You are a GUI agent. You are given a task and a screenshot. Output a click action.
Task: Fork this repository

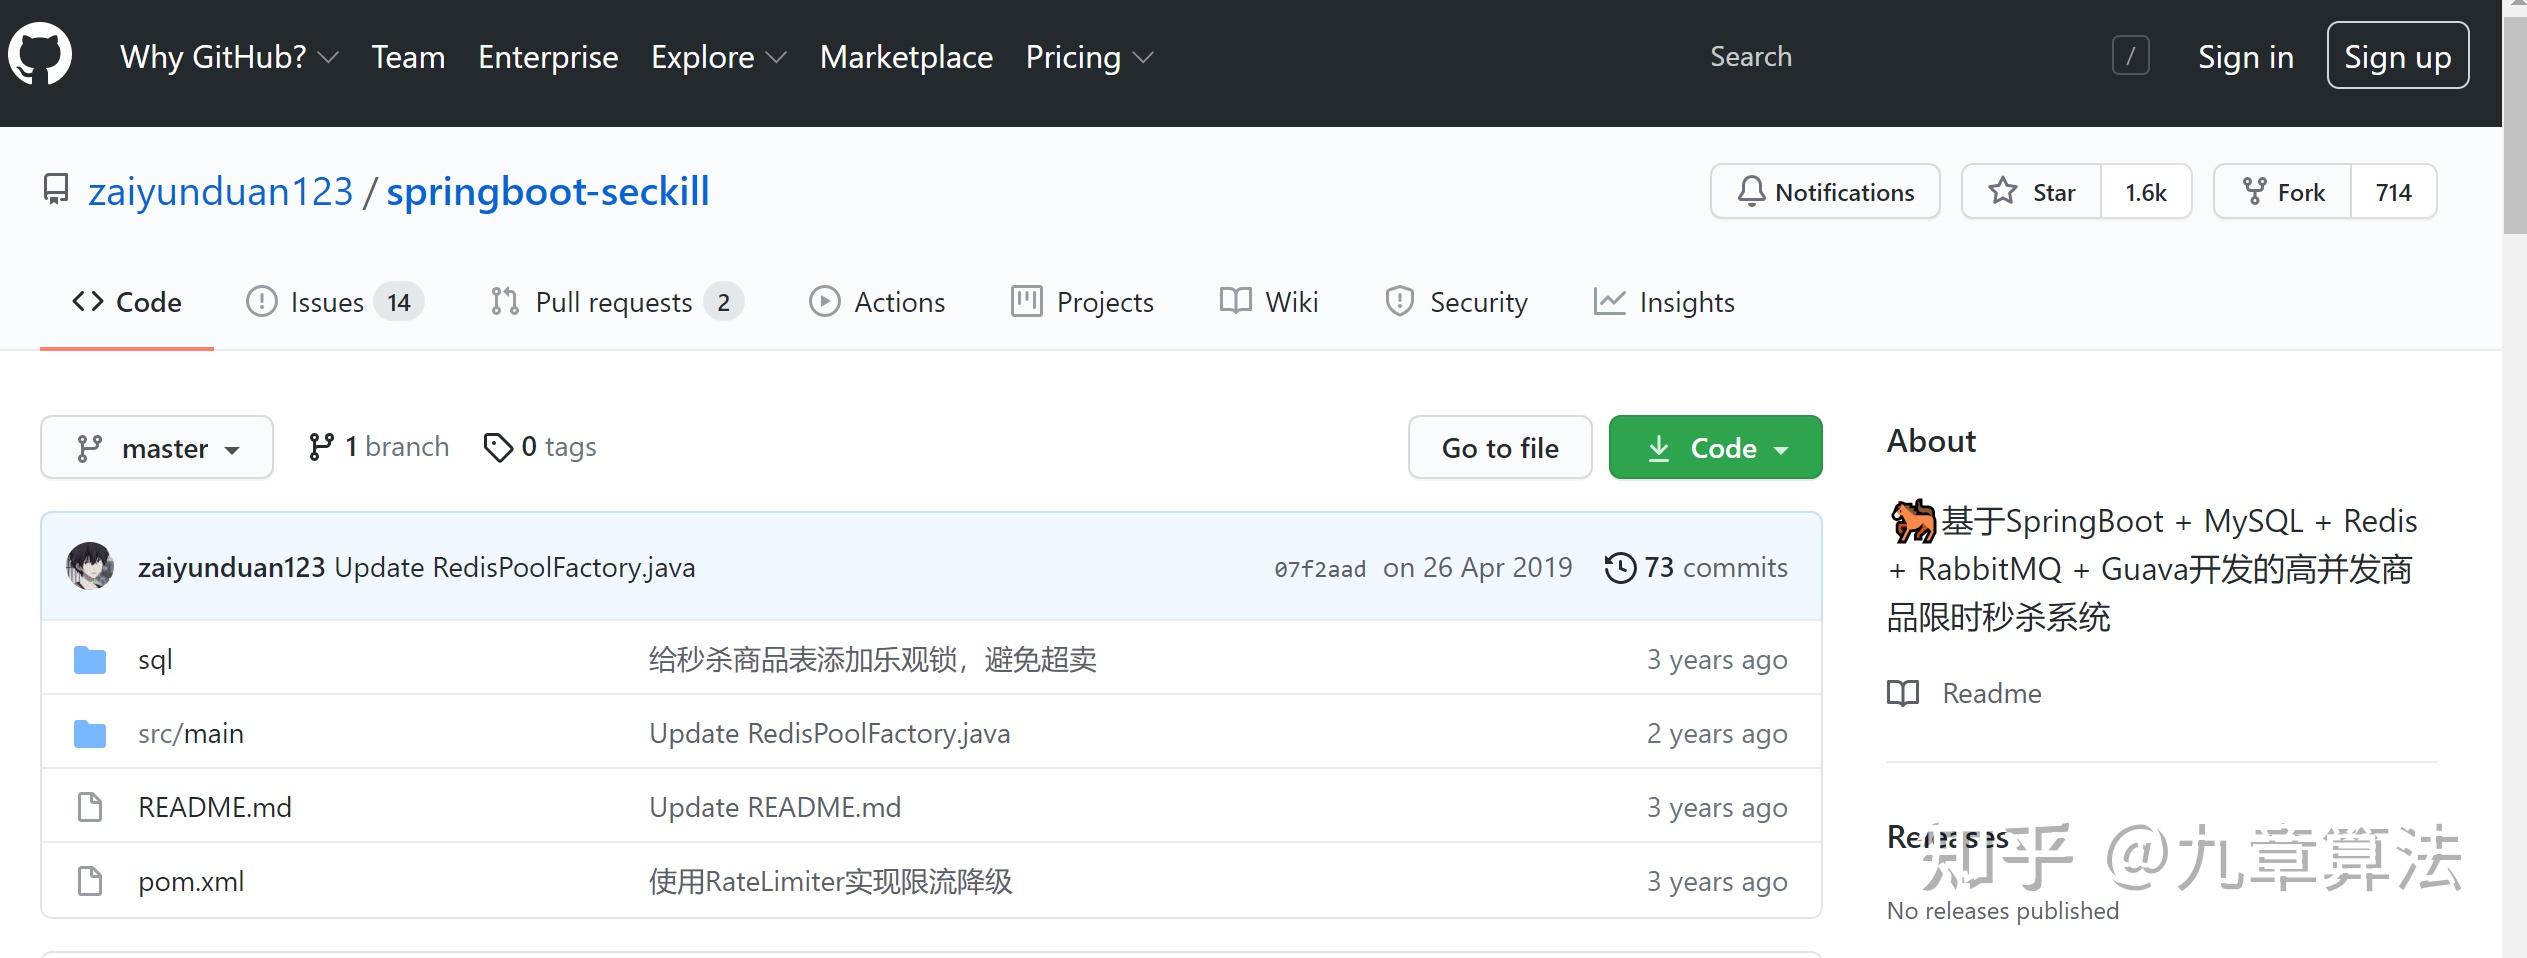2283,192
